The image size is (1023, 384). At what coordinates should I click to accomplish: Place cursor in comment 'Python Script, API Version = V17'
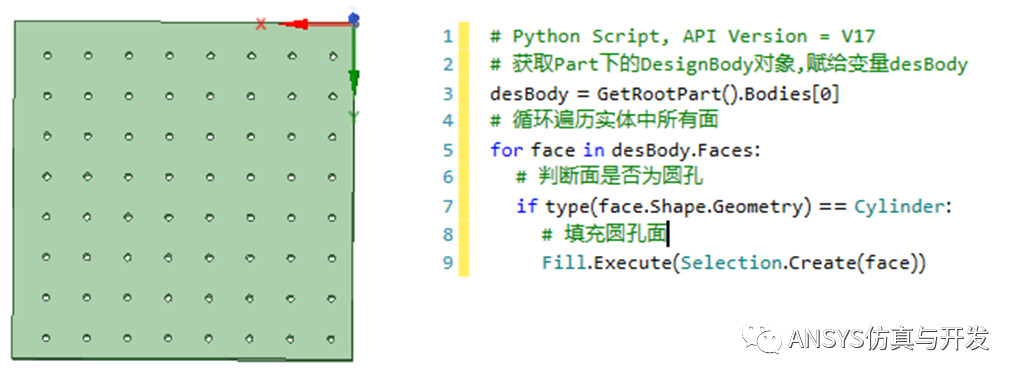pyautogui.click(x=682, y=36)
